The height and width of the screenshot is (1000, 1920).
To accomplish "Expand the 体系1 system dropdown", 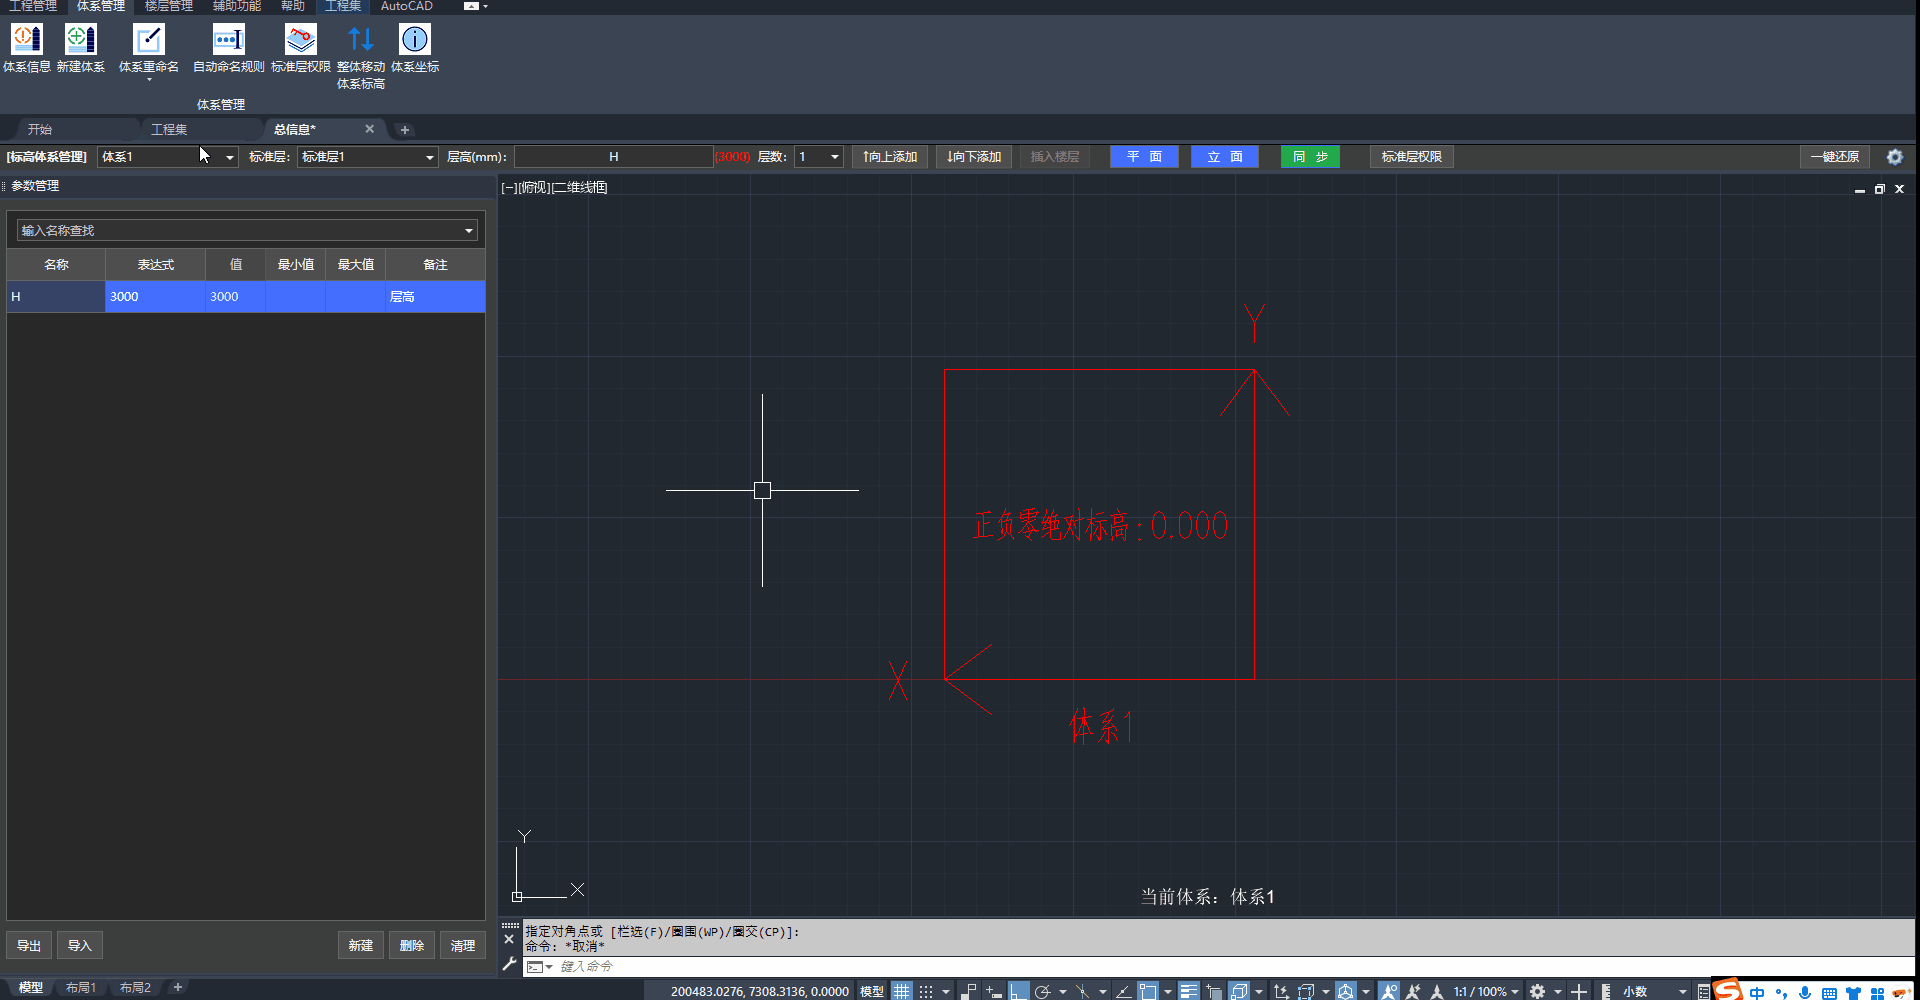I will (x=229, y=157).
